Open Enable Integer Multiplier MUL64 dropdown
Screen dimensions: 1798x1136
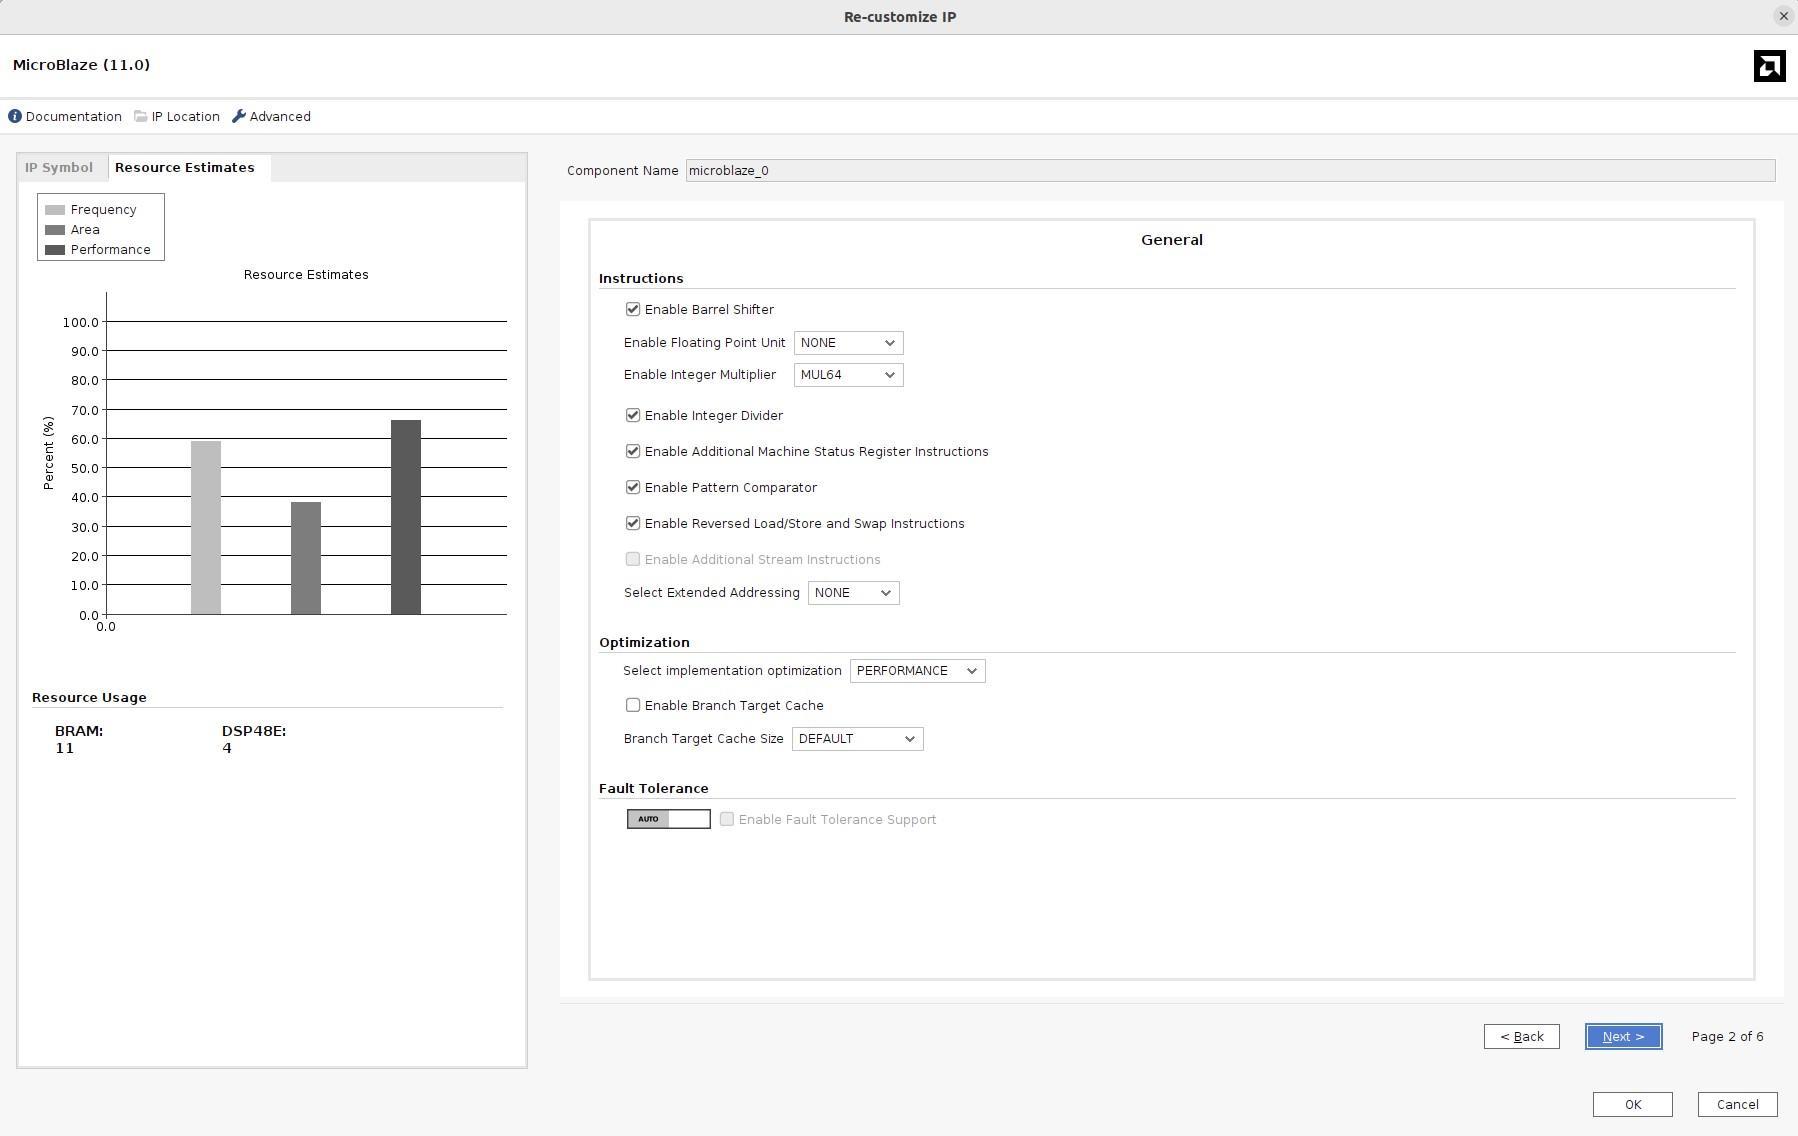[849, 375]
